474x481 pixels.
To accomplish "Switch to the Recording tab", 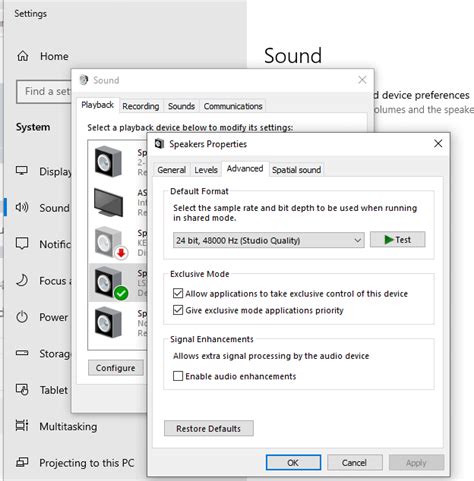I will (x=140, y=106).
